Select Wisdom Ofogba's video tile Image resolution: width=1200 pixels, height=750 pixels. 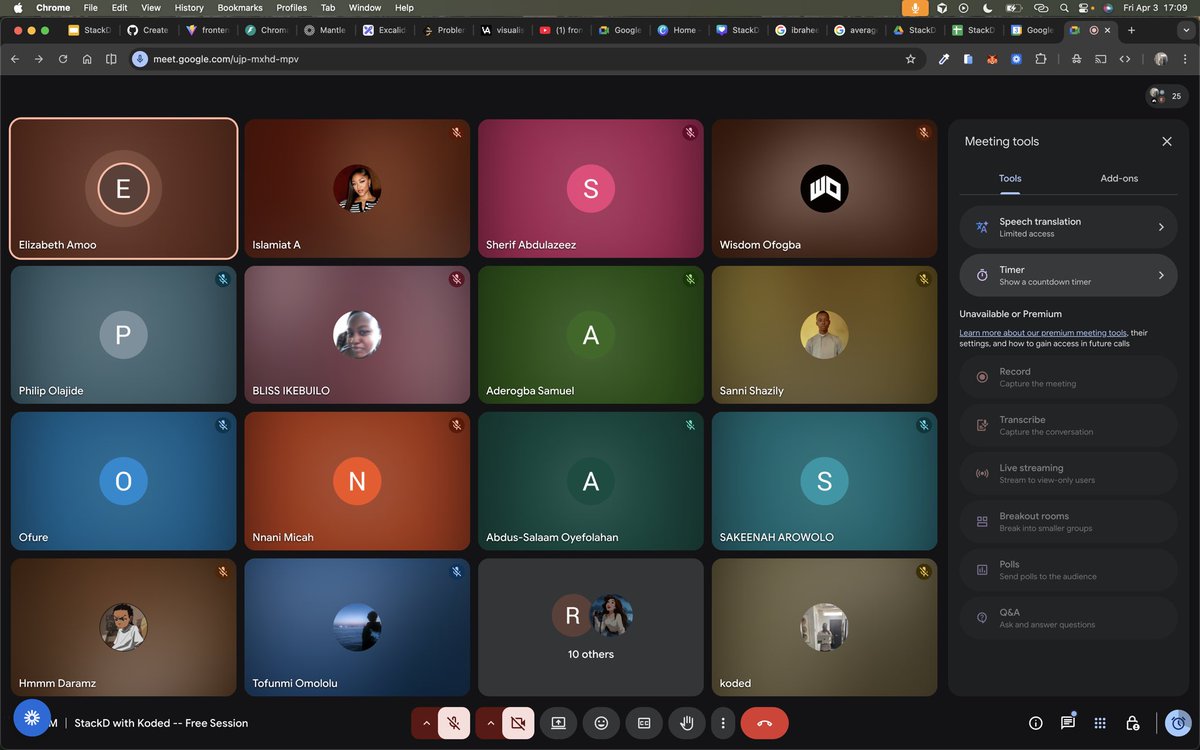824,189
